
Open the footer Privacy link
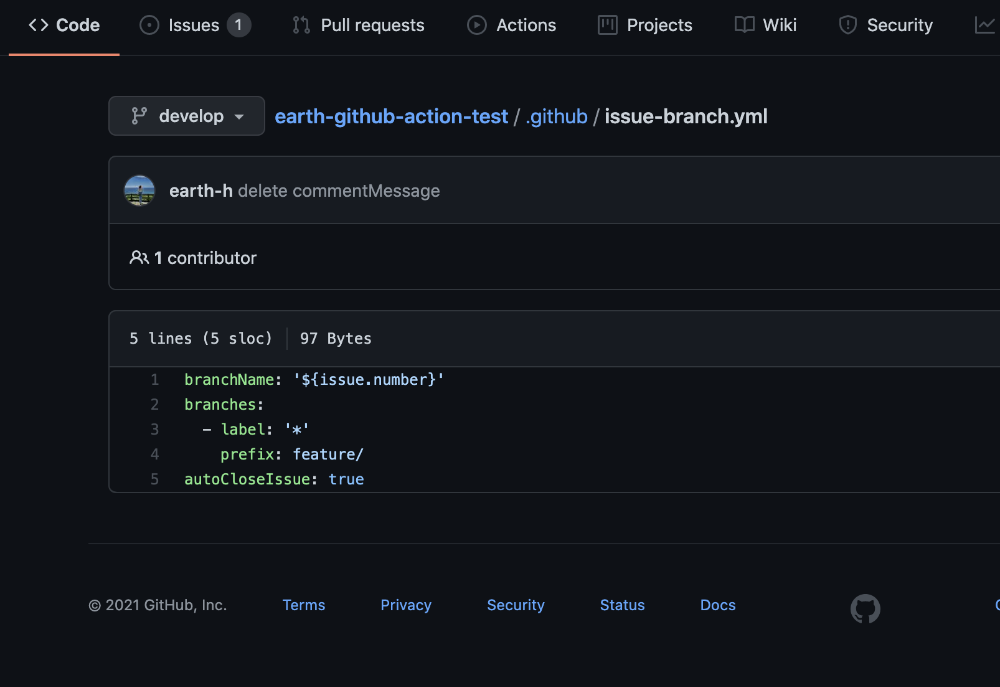406,605
